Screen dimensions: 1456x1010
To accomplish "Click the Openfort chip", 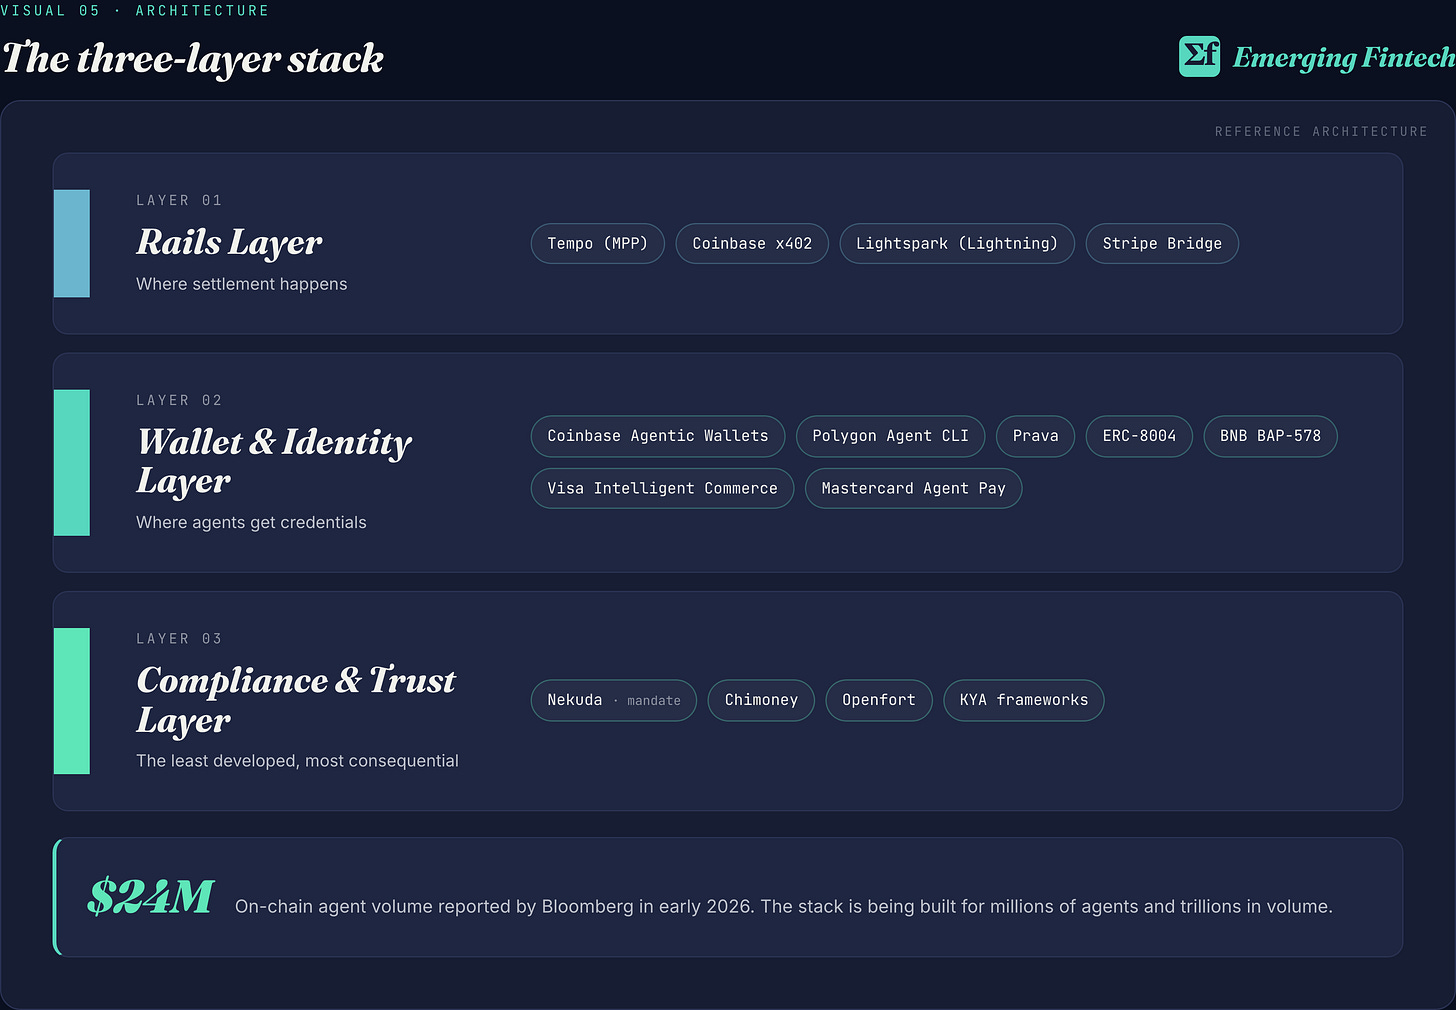I will coord(879,700).
